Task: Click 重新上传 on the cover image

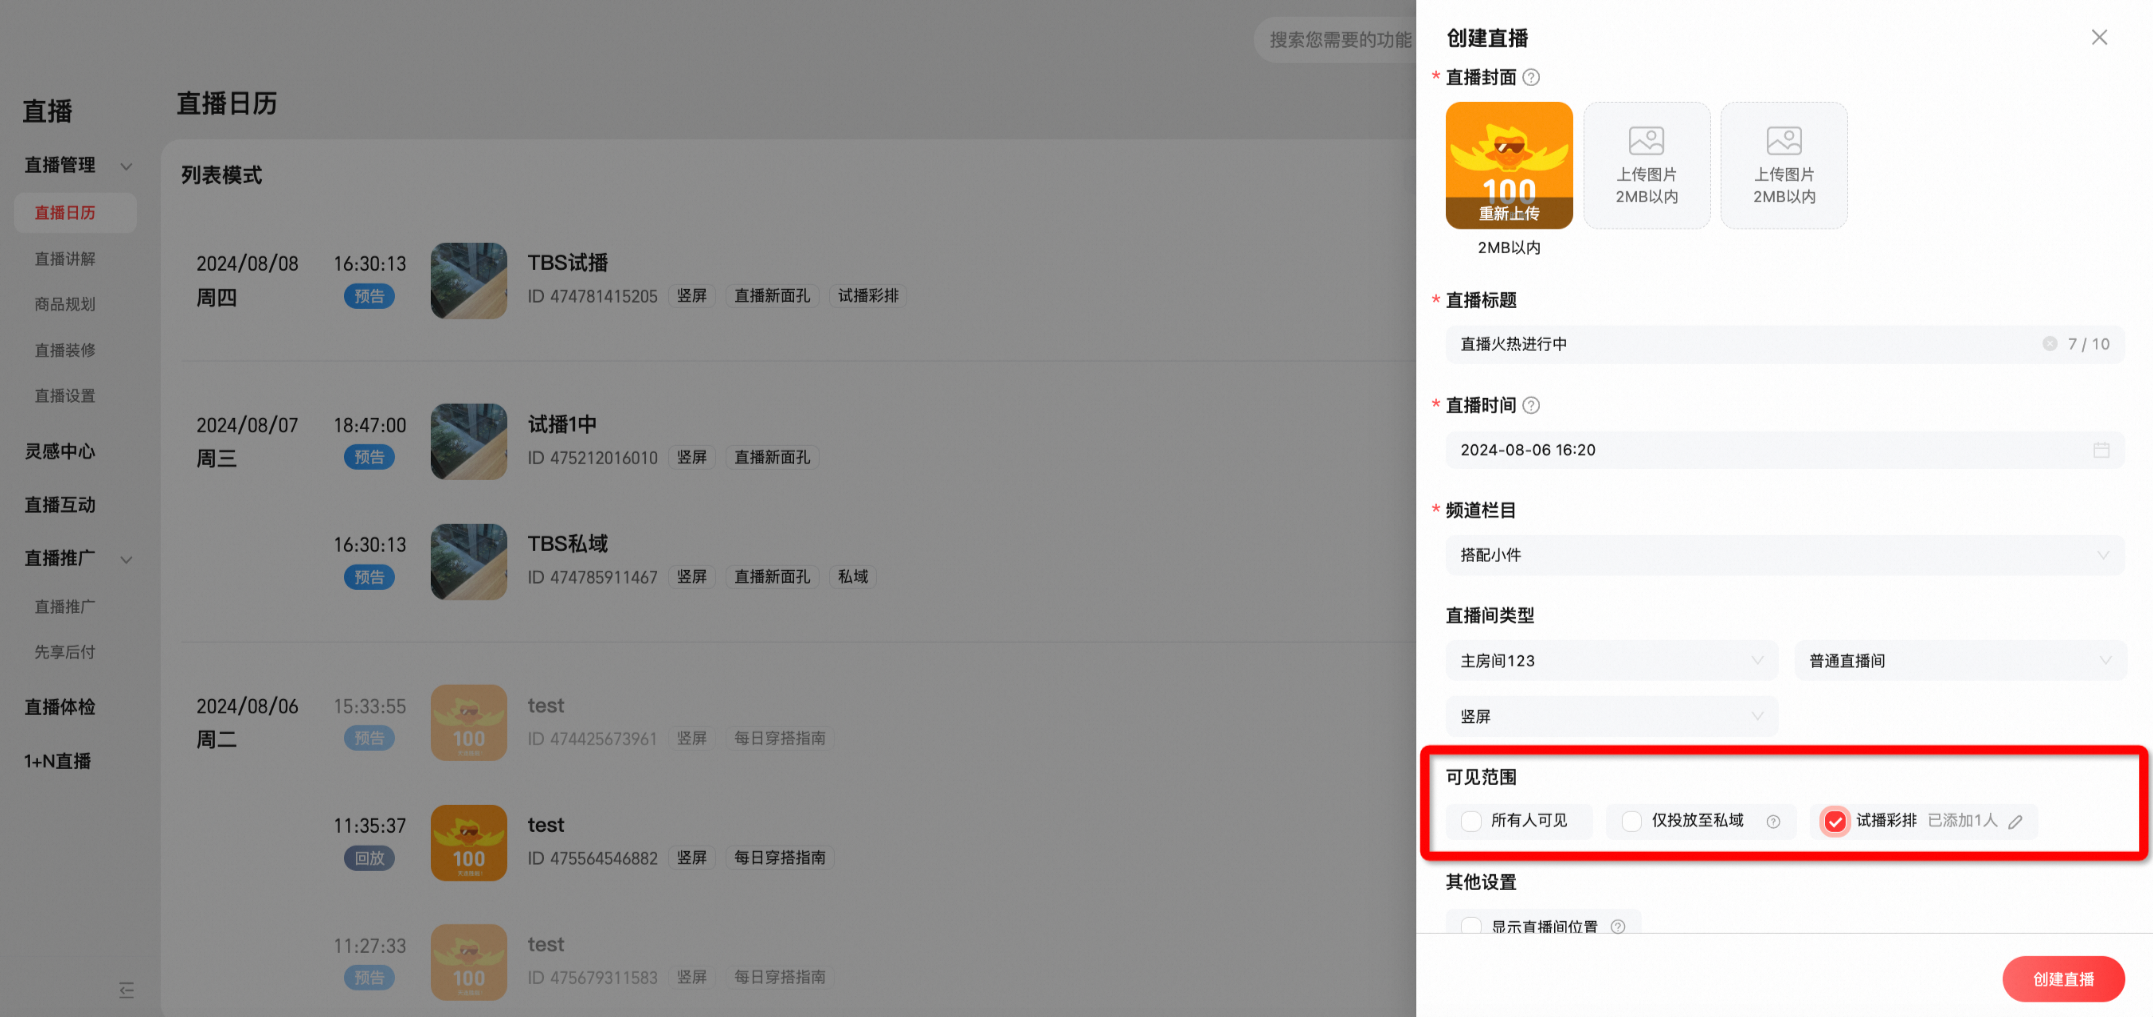Action: click(x=1509, y=213)
